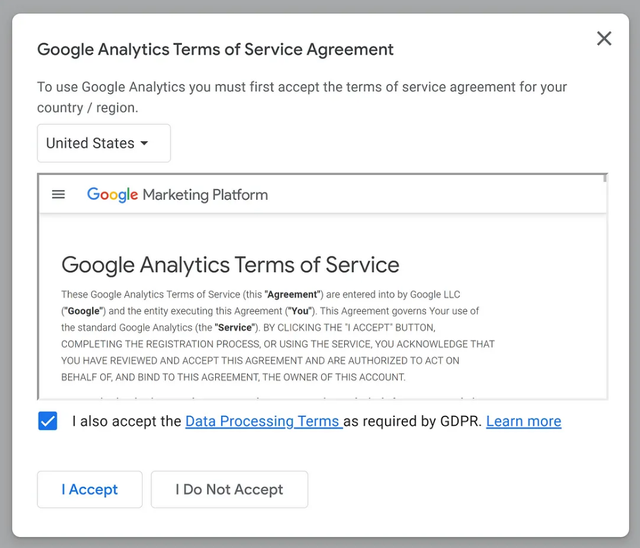Click the Marketing Platform header text
The image size is (640, 548).
tap(205, 194)
